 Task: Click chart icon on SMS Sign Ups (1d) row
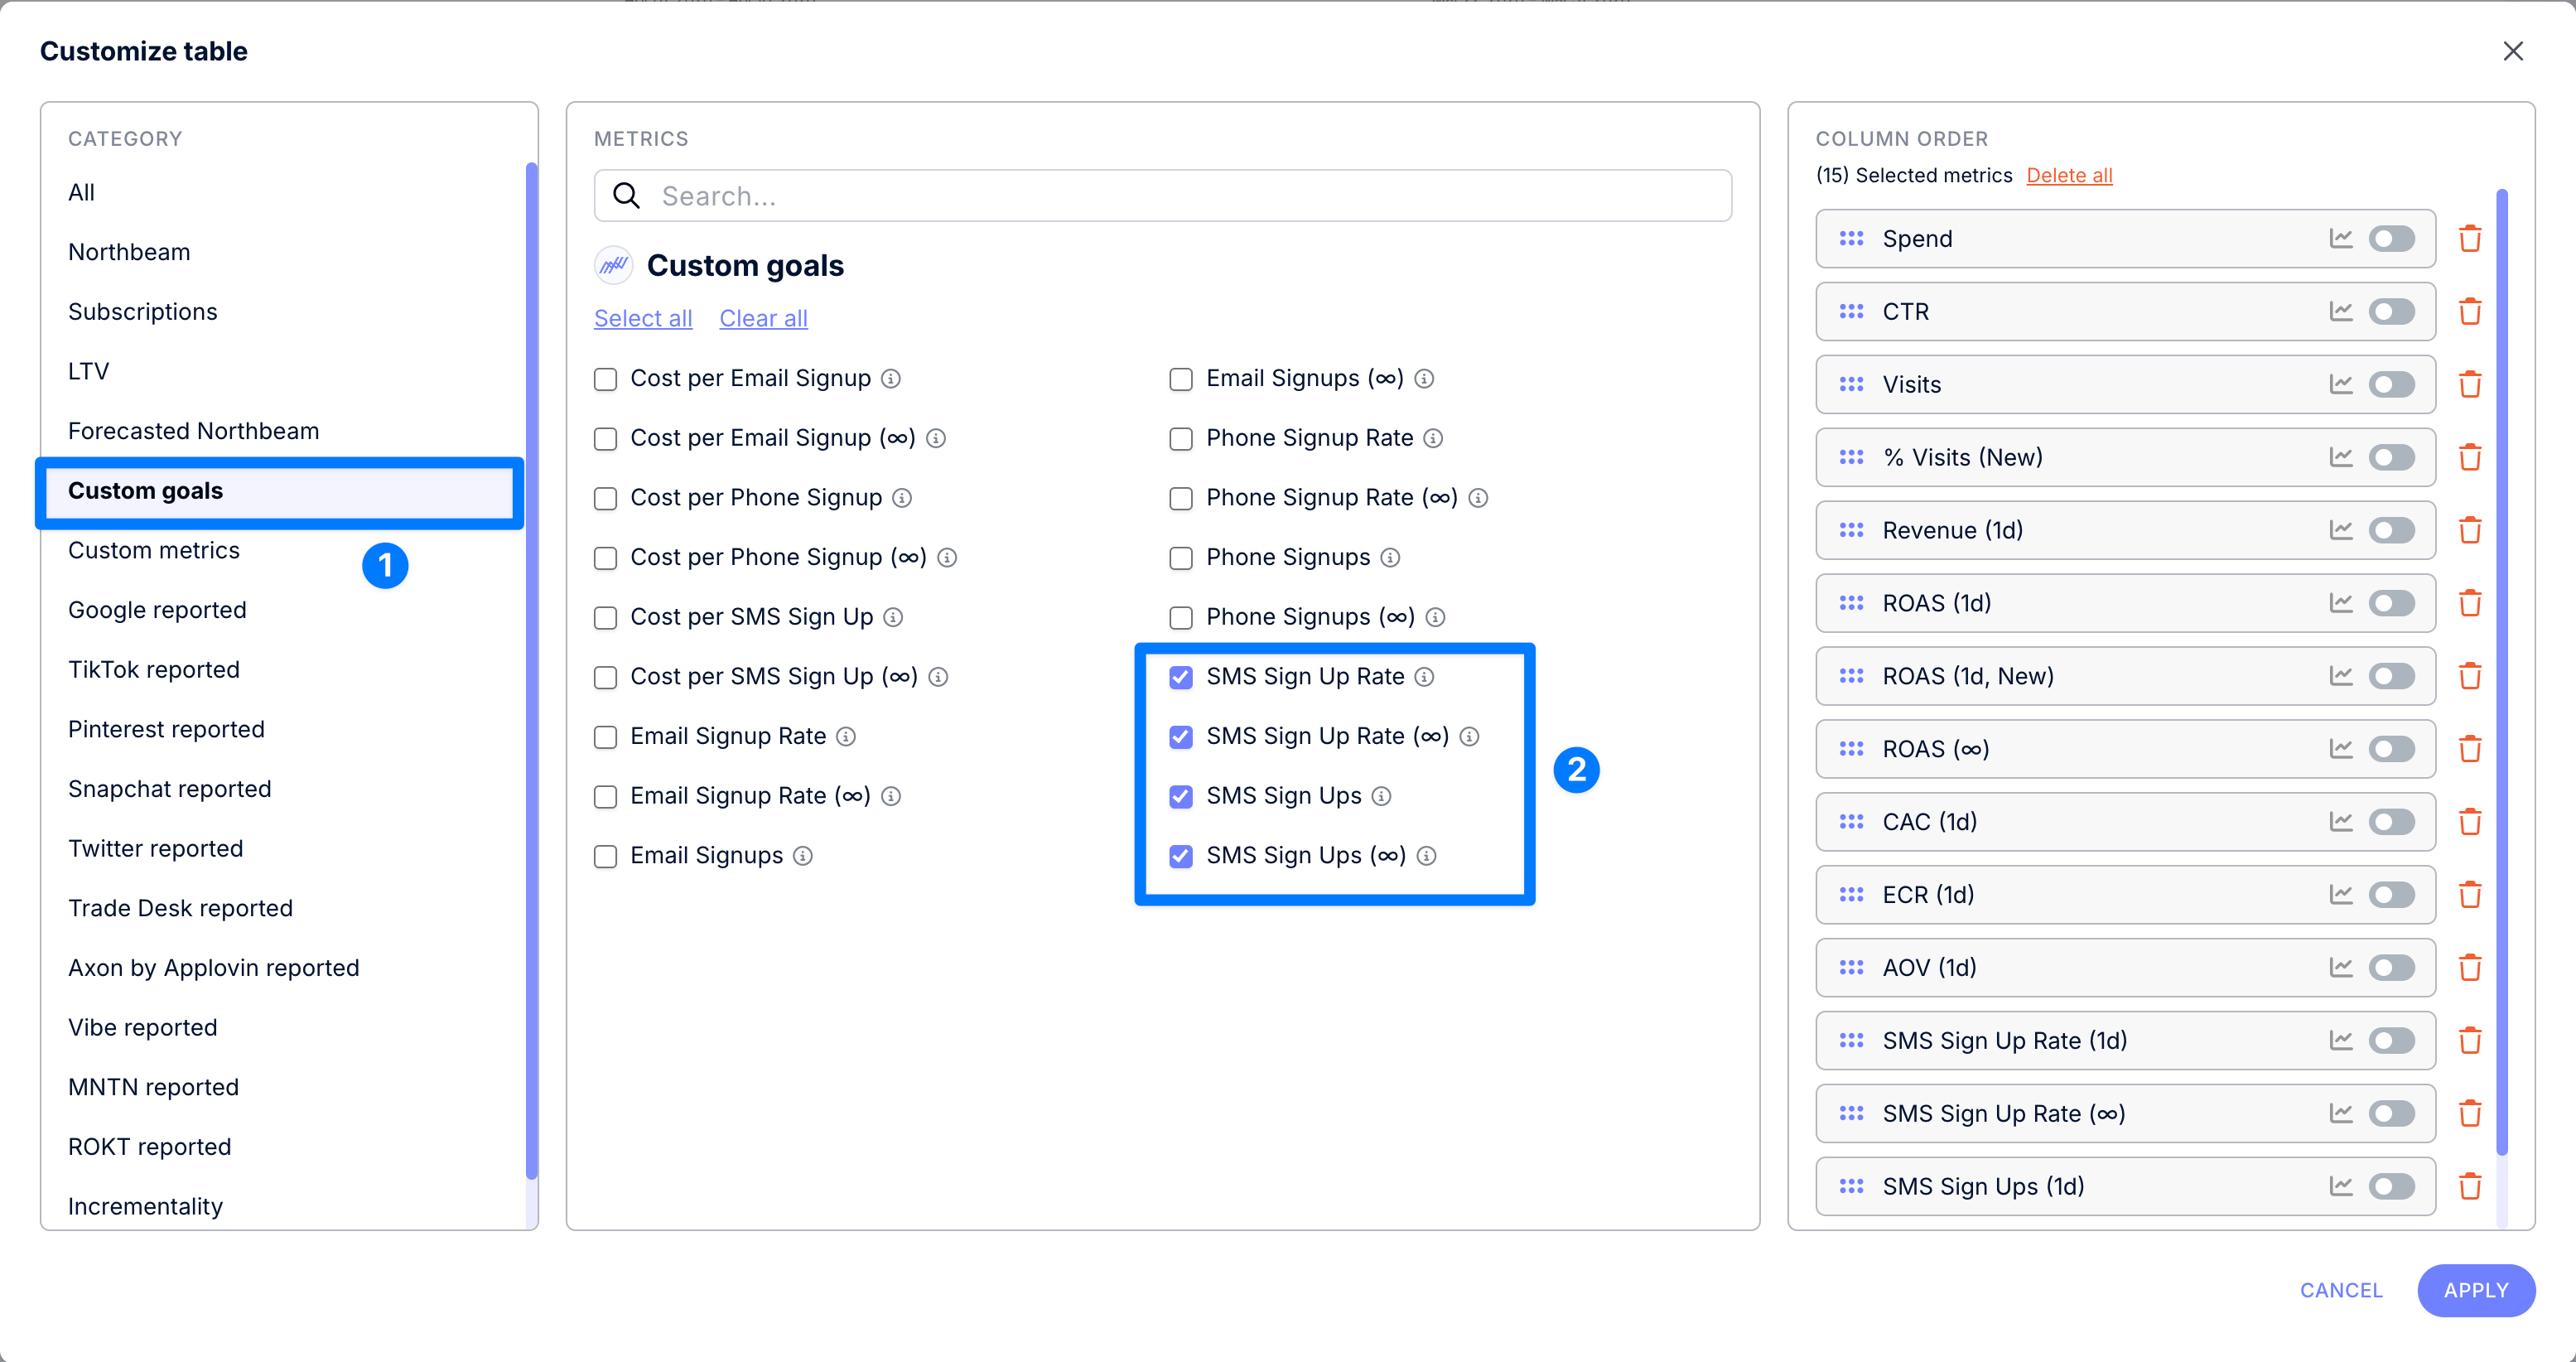(x=2341, y=1187)
